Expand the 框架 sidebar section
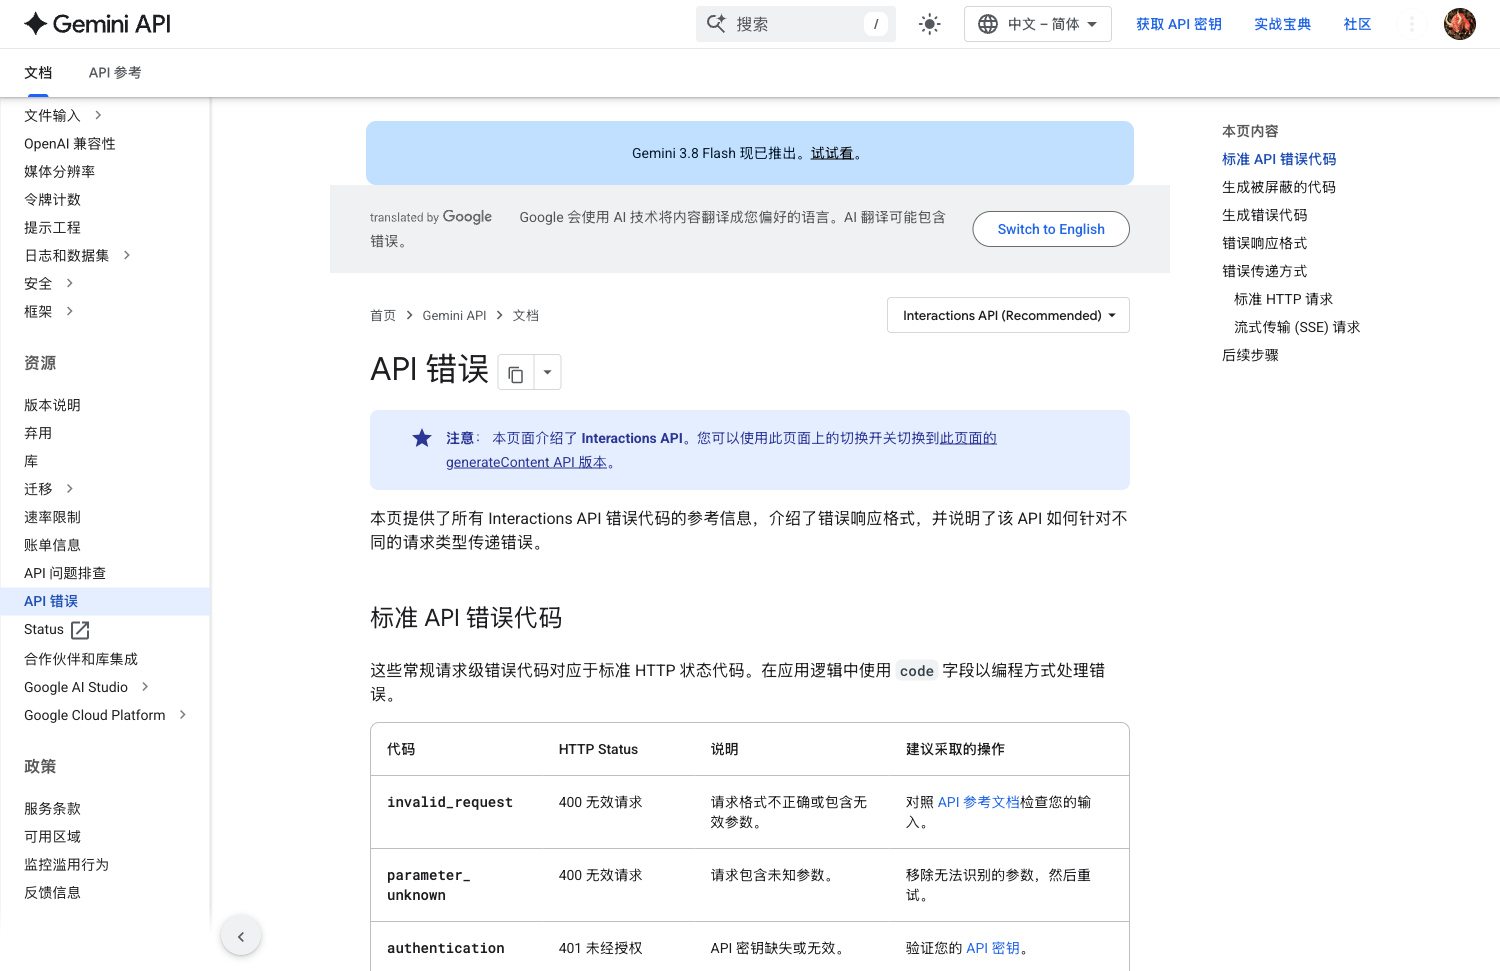 (x=70, y=312)
